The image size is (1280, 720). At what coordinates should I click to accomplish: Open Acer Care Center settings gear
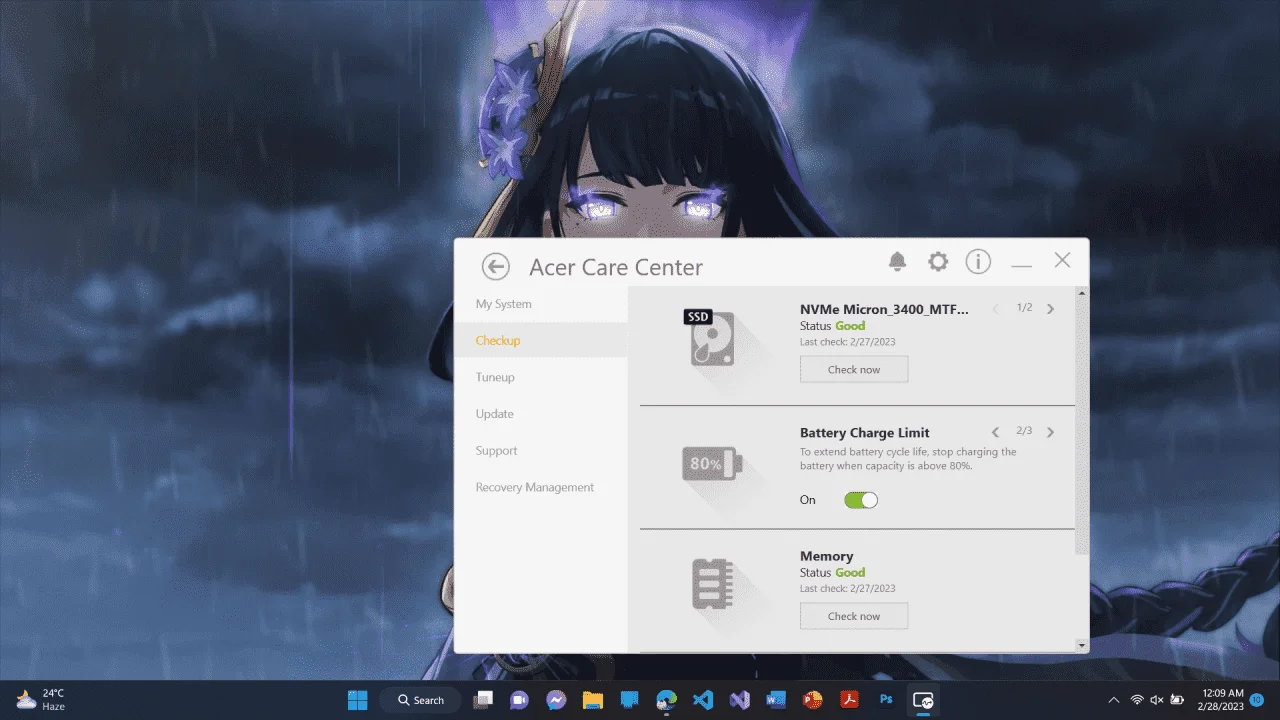click(938, 262)
